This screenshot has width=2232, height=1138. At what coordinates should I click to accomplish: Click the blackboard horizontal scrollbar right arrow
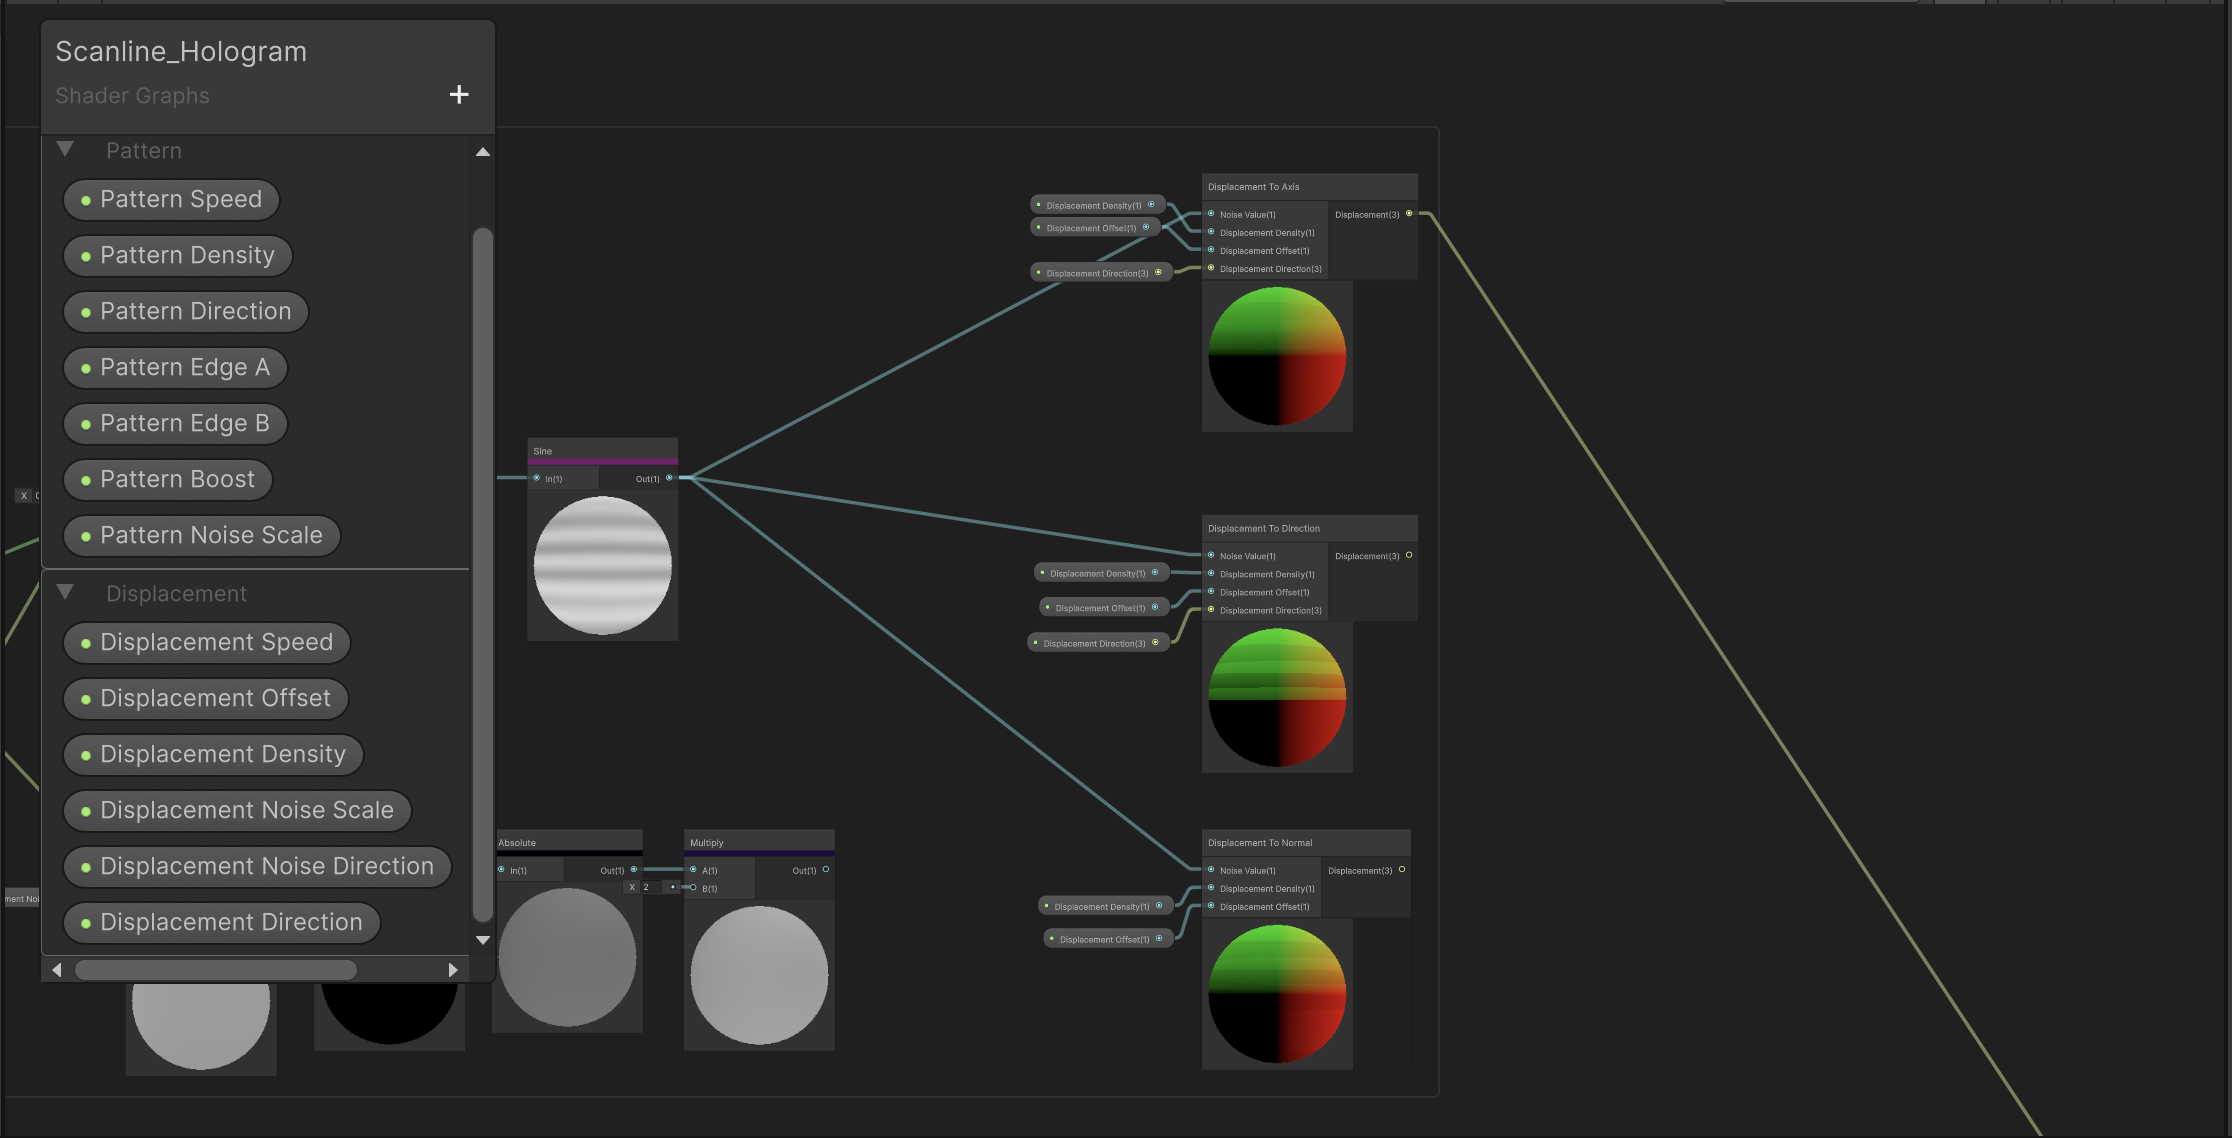click(x=454, y=969)
